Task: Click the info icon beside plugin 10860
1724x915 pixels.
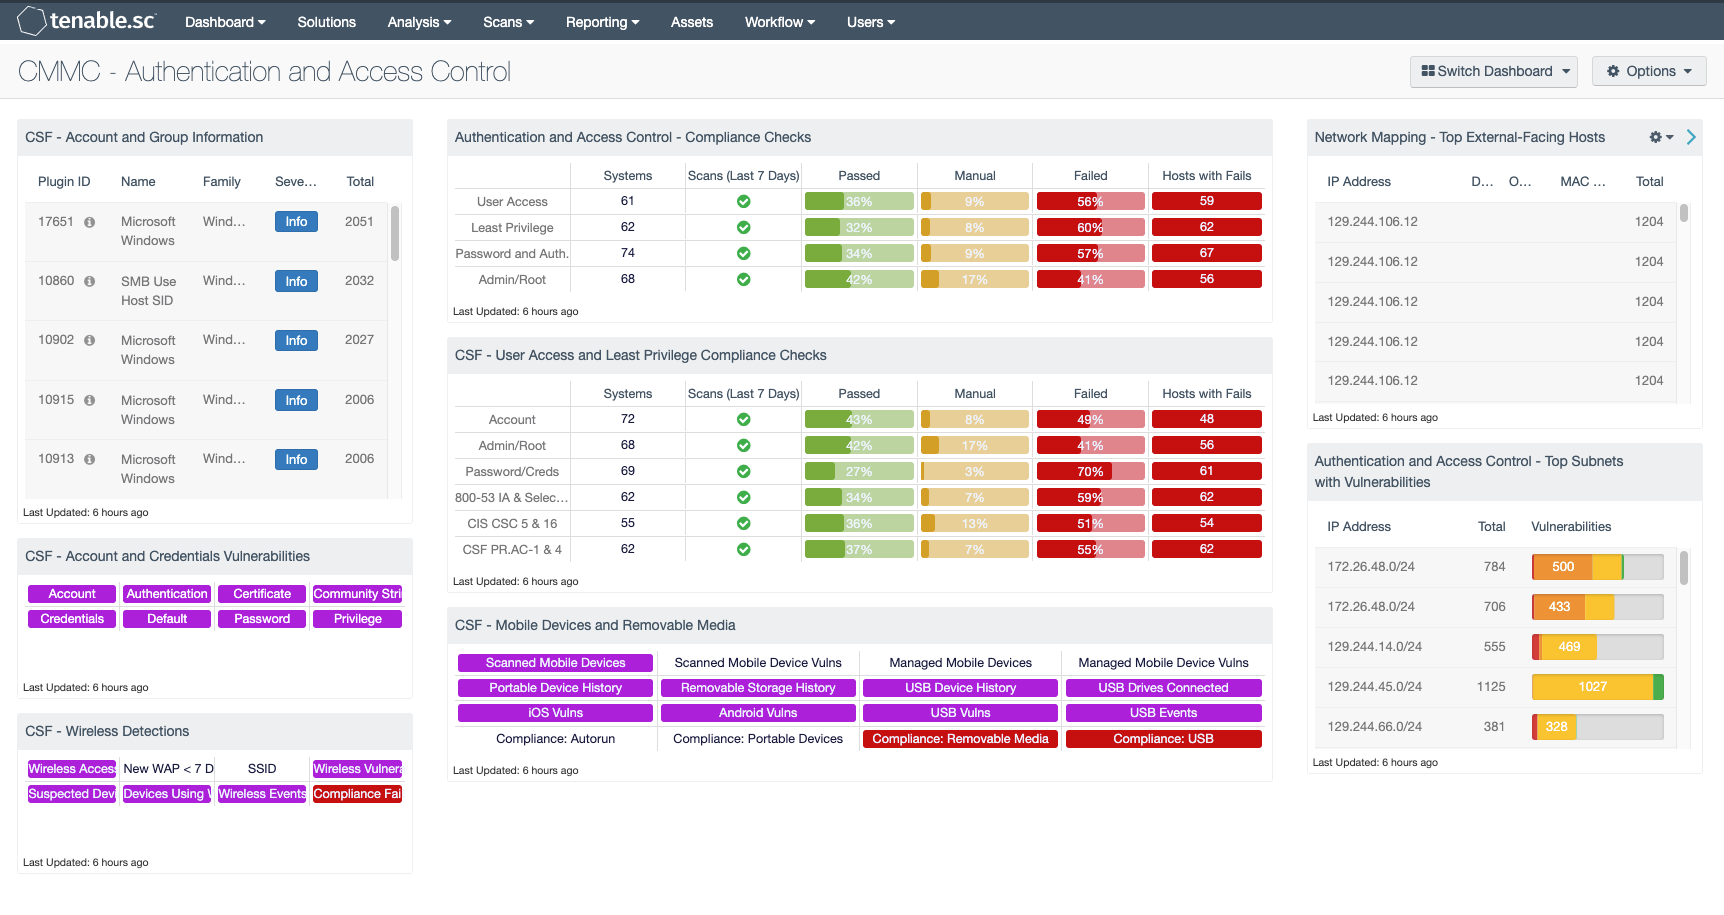Action: [89, 281]
